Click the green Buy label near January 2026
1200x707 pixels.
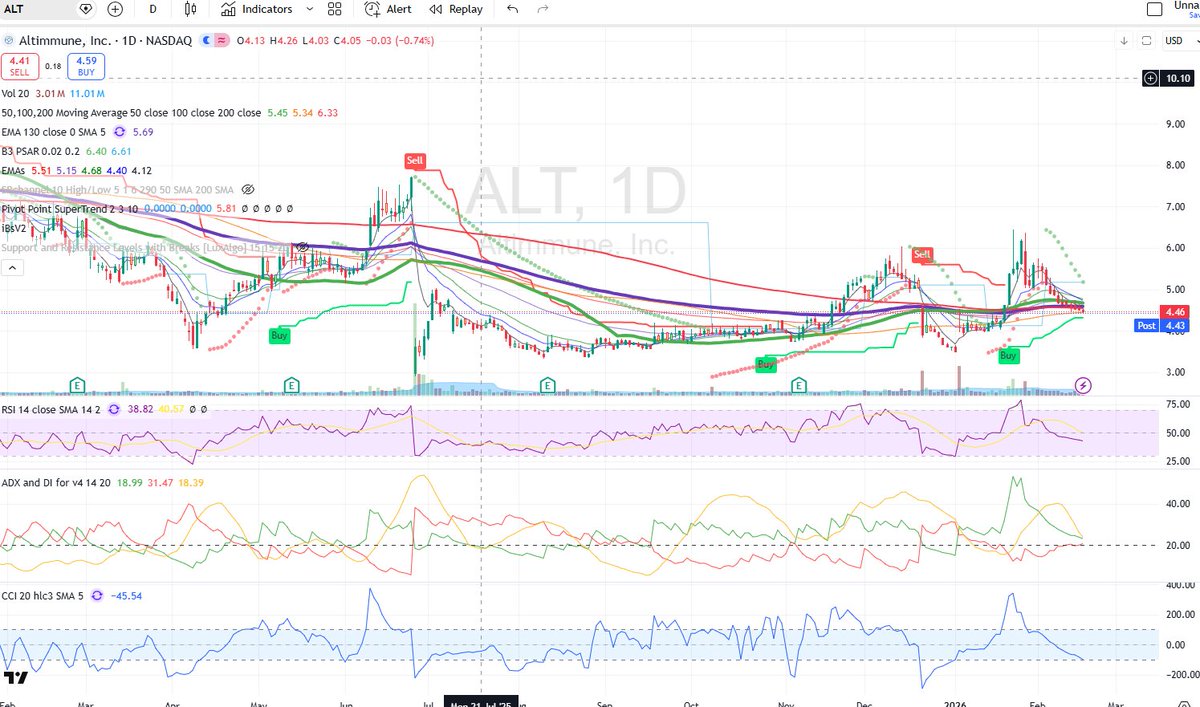pos(1008,356)
